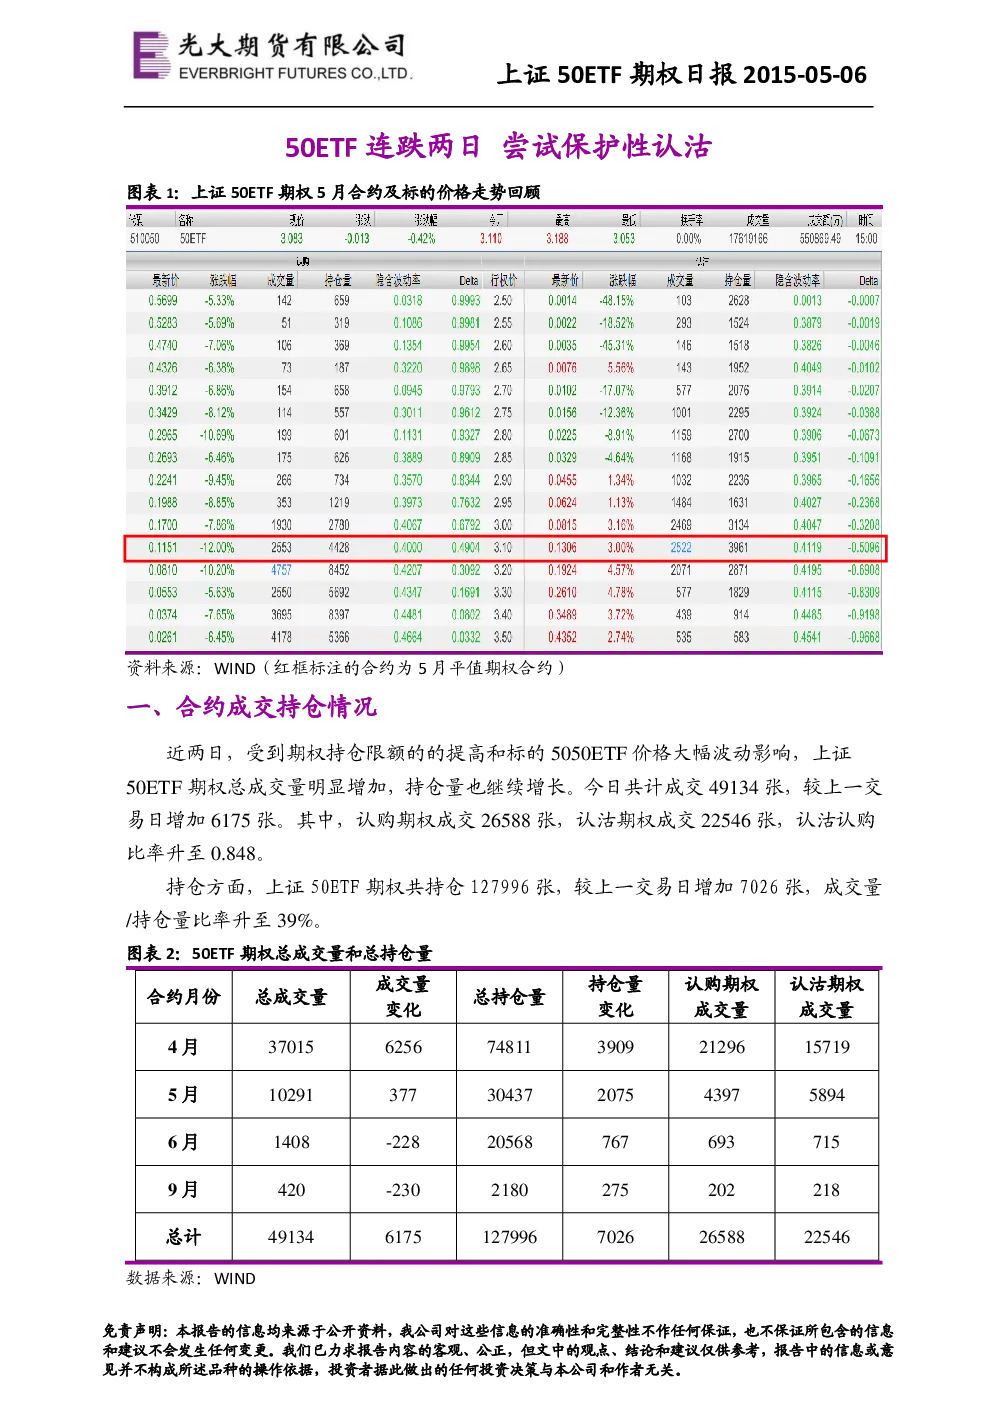Click the 5 月 row label
Screen dimensions: 992x1403
point(183,1095)
